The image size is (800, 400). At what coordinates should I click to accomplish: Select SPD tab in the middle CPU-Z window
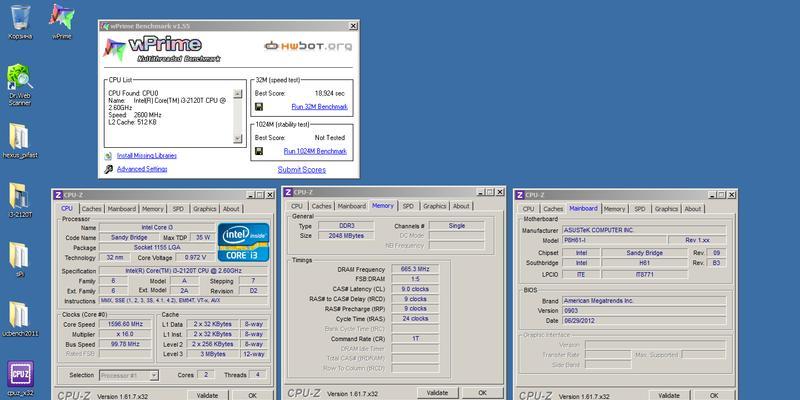[x=408, y=206]
